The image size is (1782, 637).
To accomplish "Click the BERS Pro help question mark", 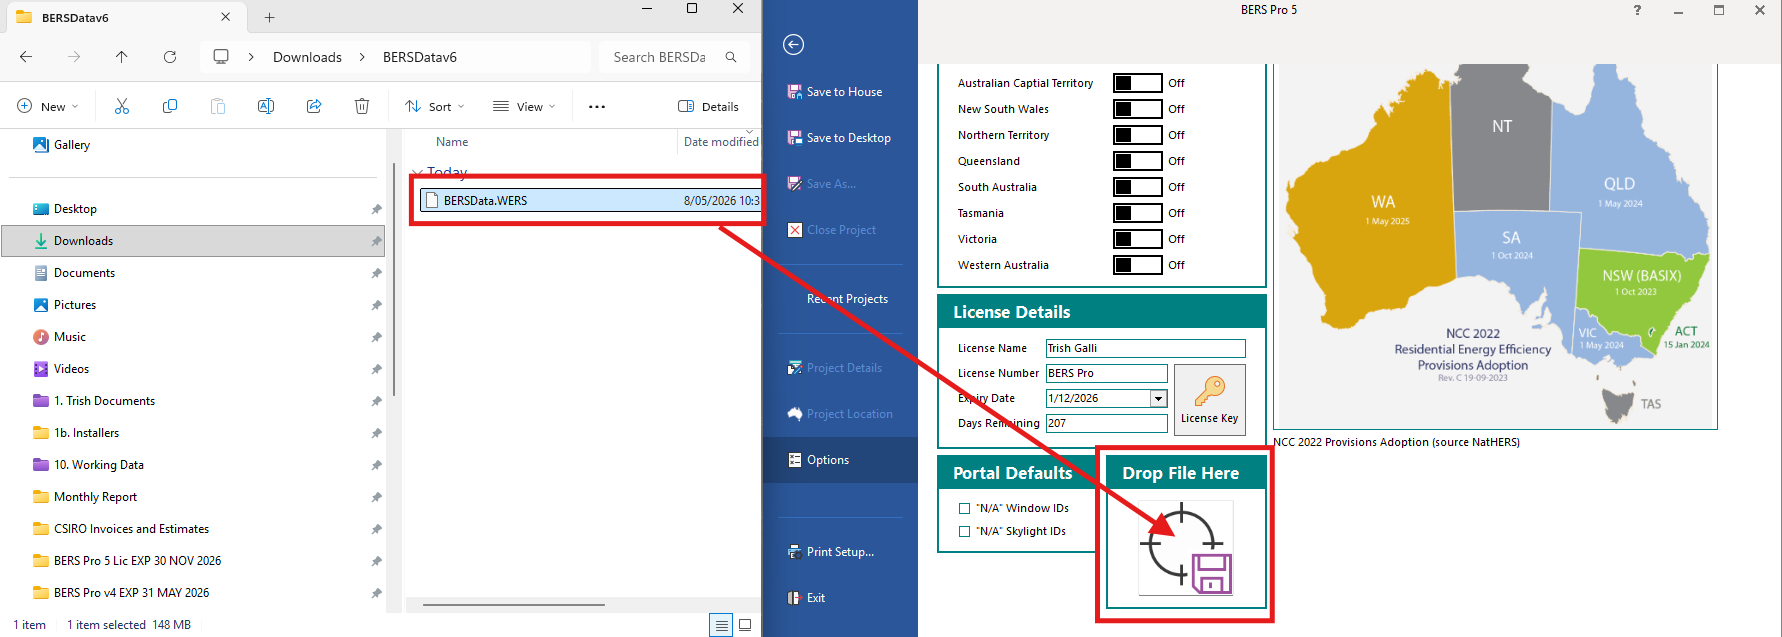I will [x=1637, y=10].
